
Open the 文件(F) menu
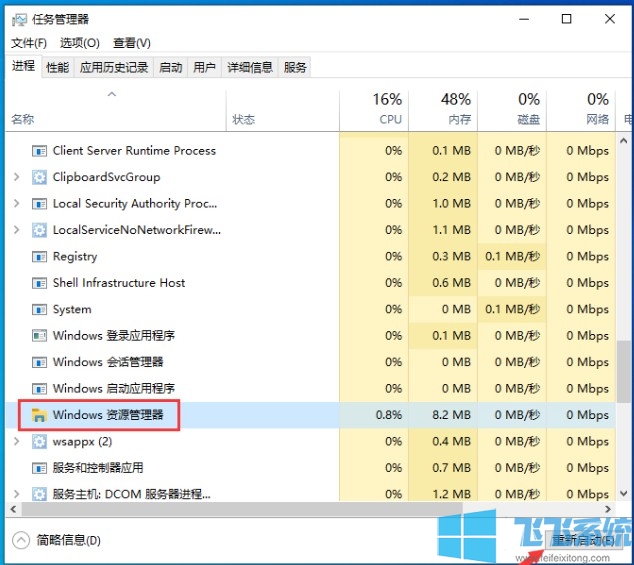click(x=29, y=43)
